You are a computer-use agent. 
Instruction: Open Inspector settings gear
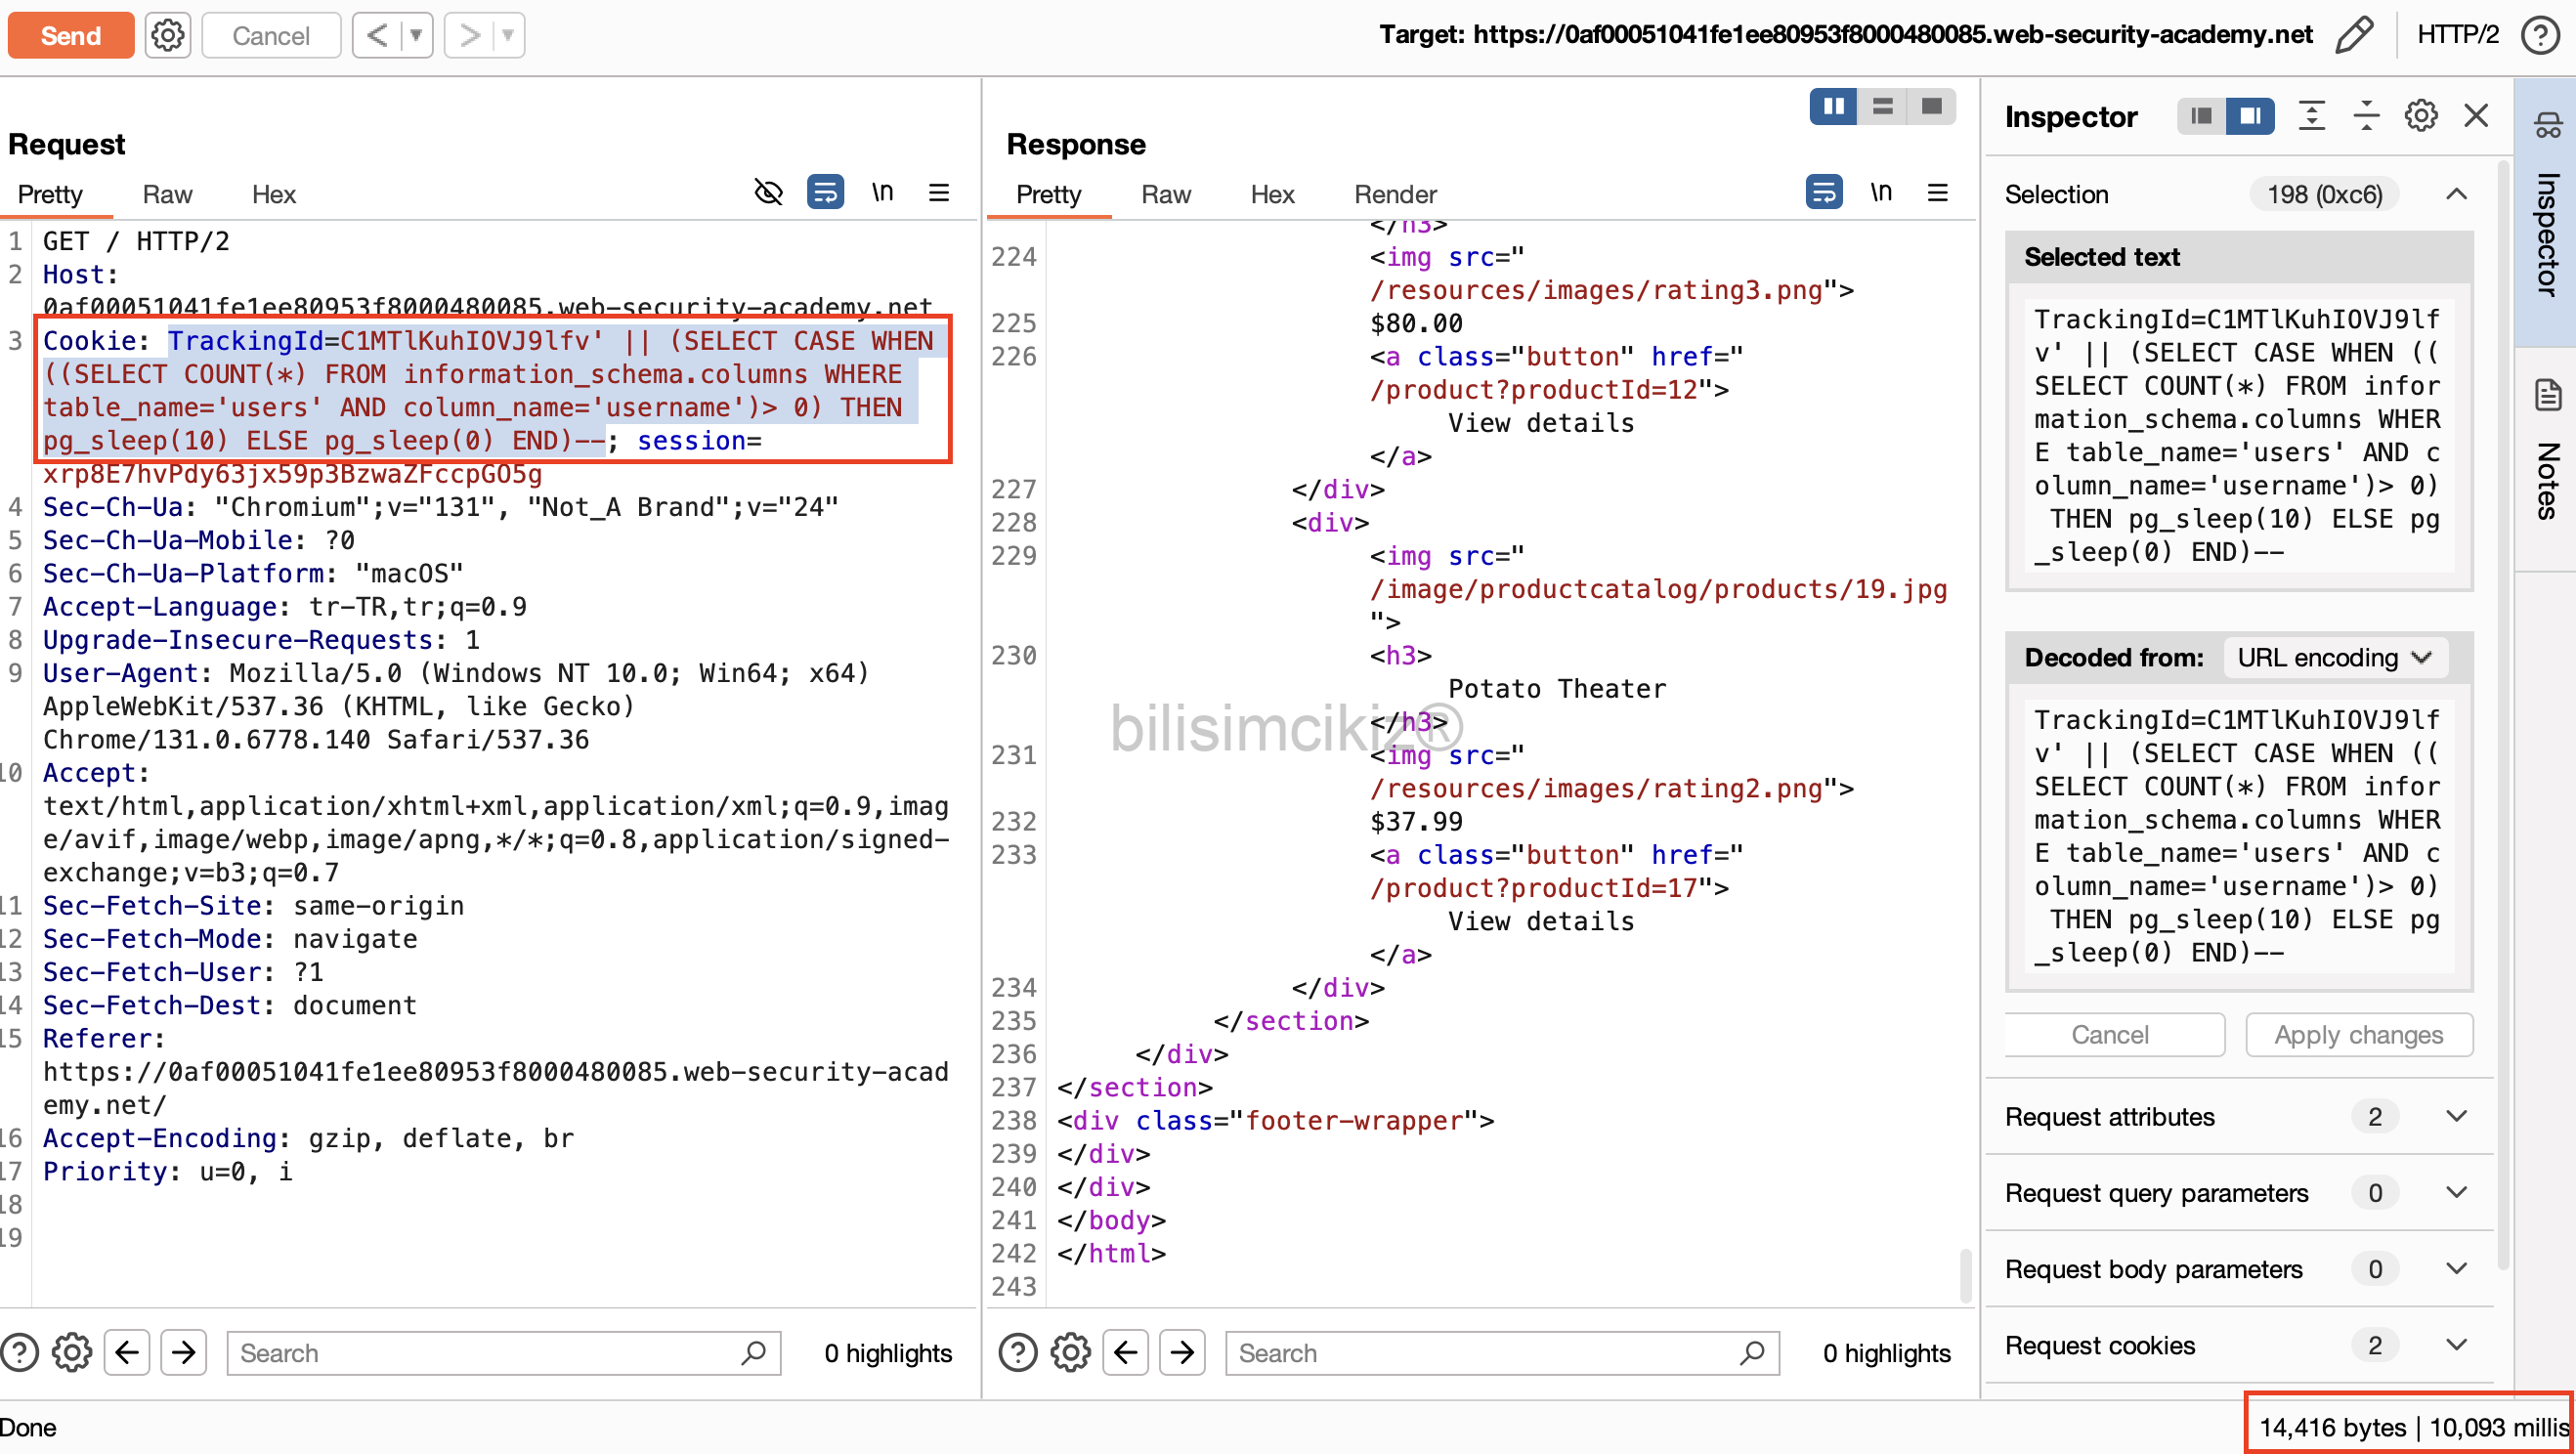[2420, 116]
